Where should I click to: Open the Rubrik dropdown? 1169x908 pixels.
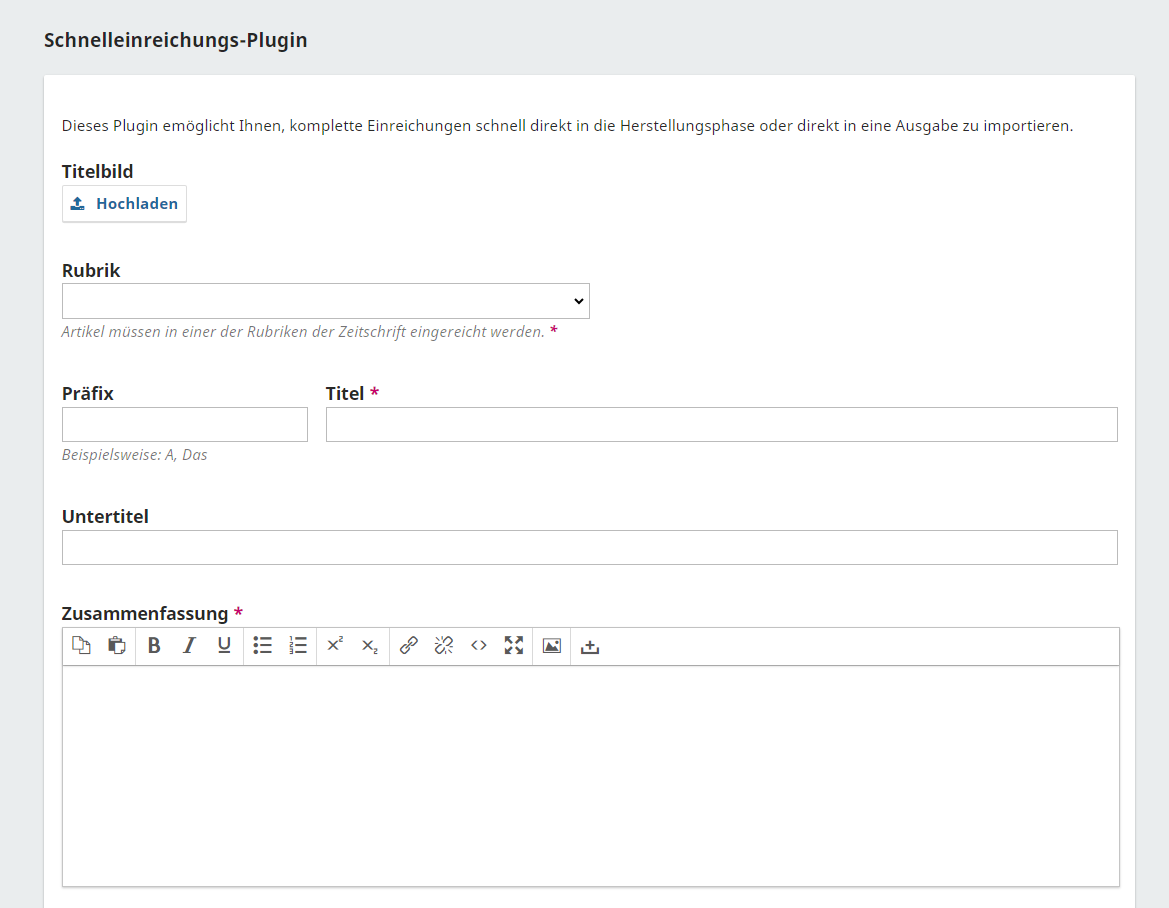pos(325,301)
